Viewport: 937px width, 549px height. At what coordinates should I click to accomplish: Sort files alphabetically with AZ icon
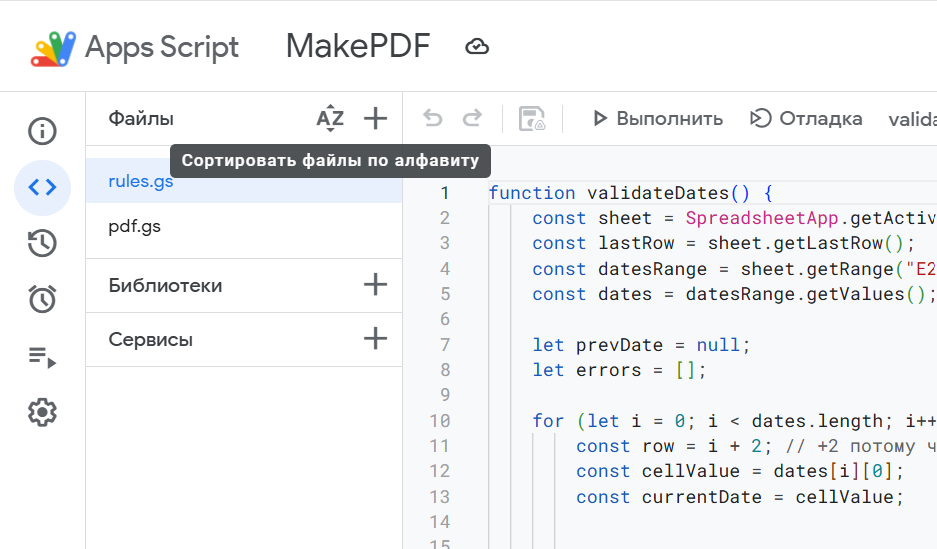(330, 119)
